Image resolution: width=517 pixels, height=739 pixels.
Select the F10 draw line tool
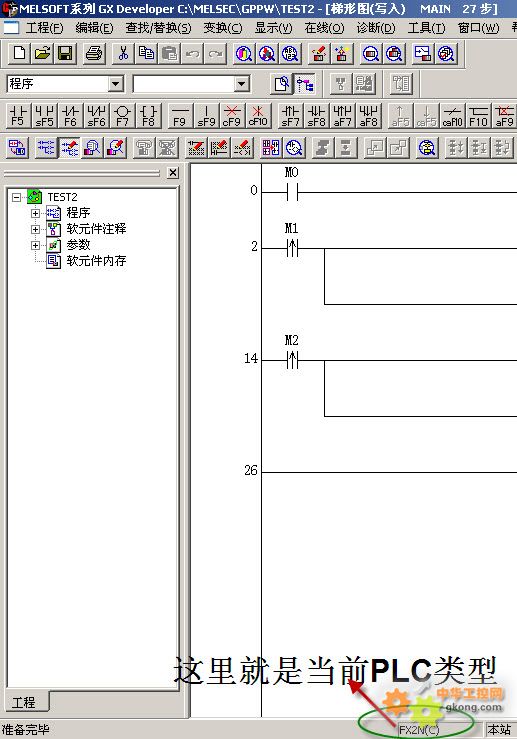coord(478,116)
